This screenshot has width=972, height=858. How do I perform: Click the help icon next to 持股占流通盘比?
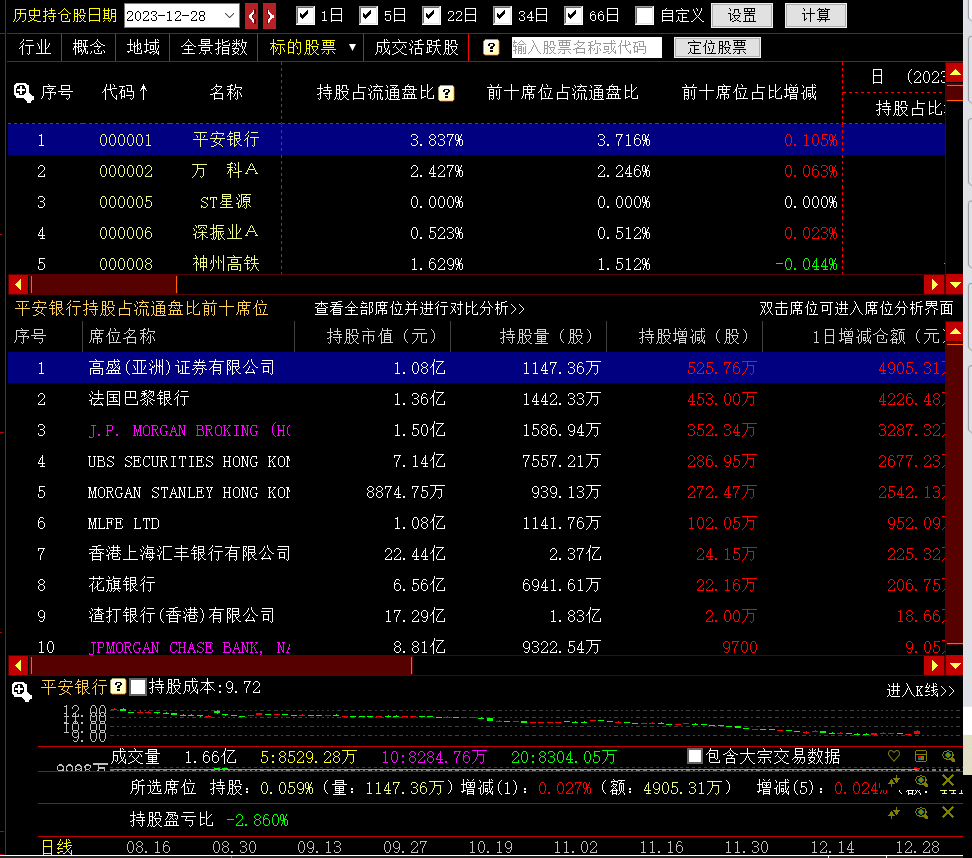446,93
